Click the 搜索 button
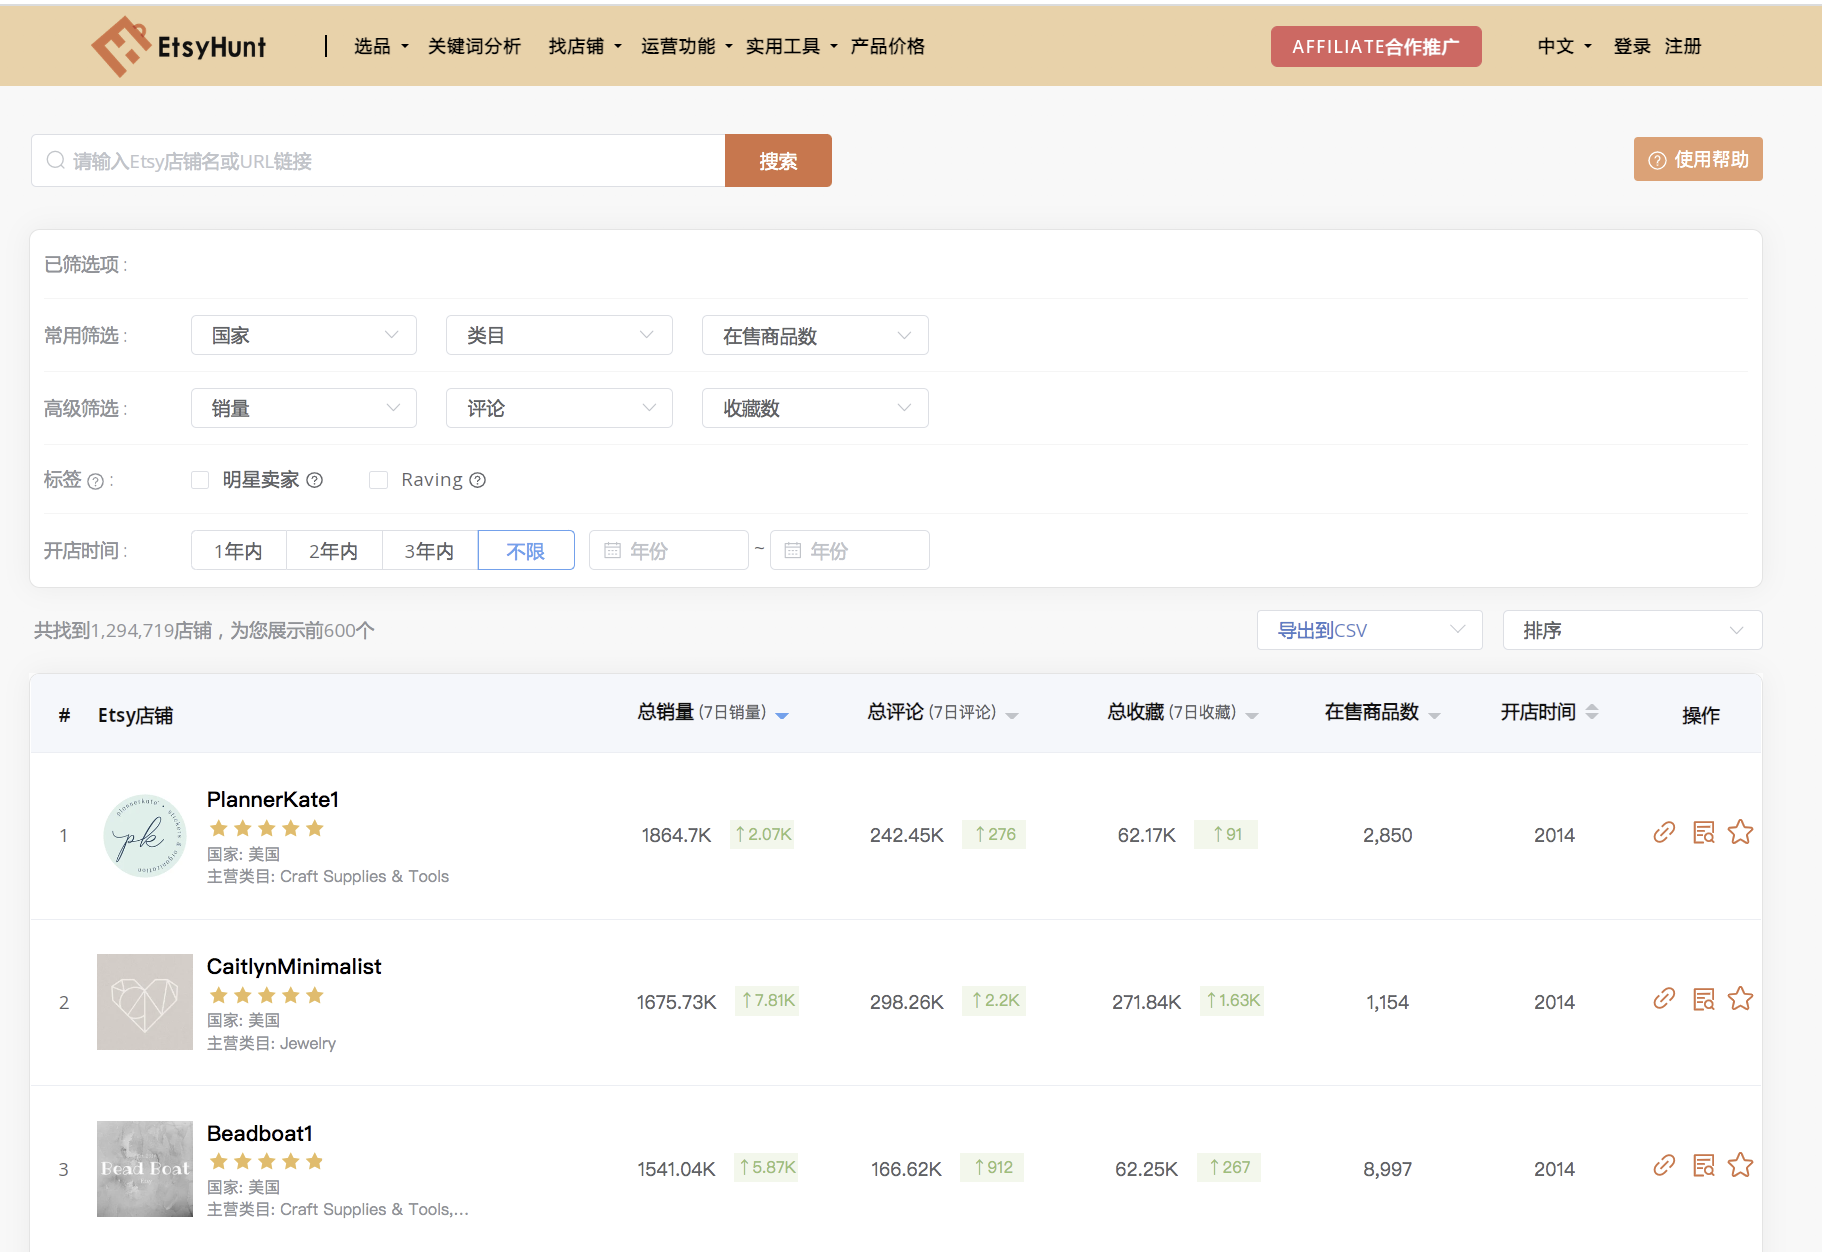Image resolution: width=1822 pixels, height=1252 pixels. [778, 160]
